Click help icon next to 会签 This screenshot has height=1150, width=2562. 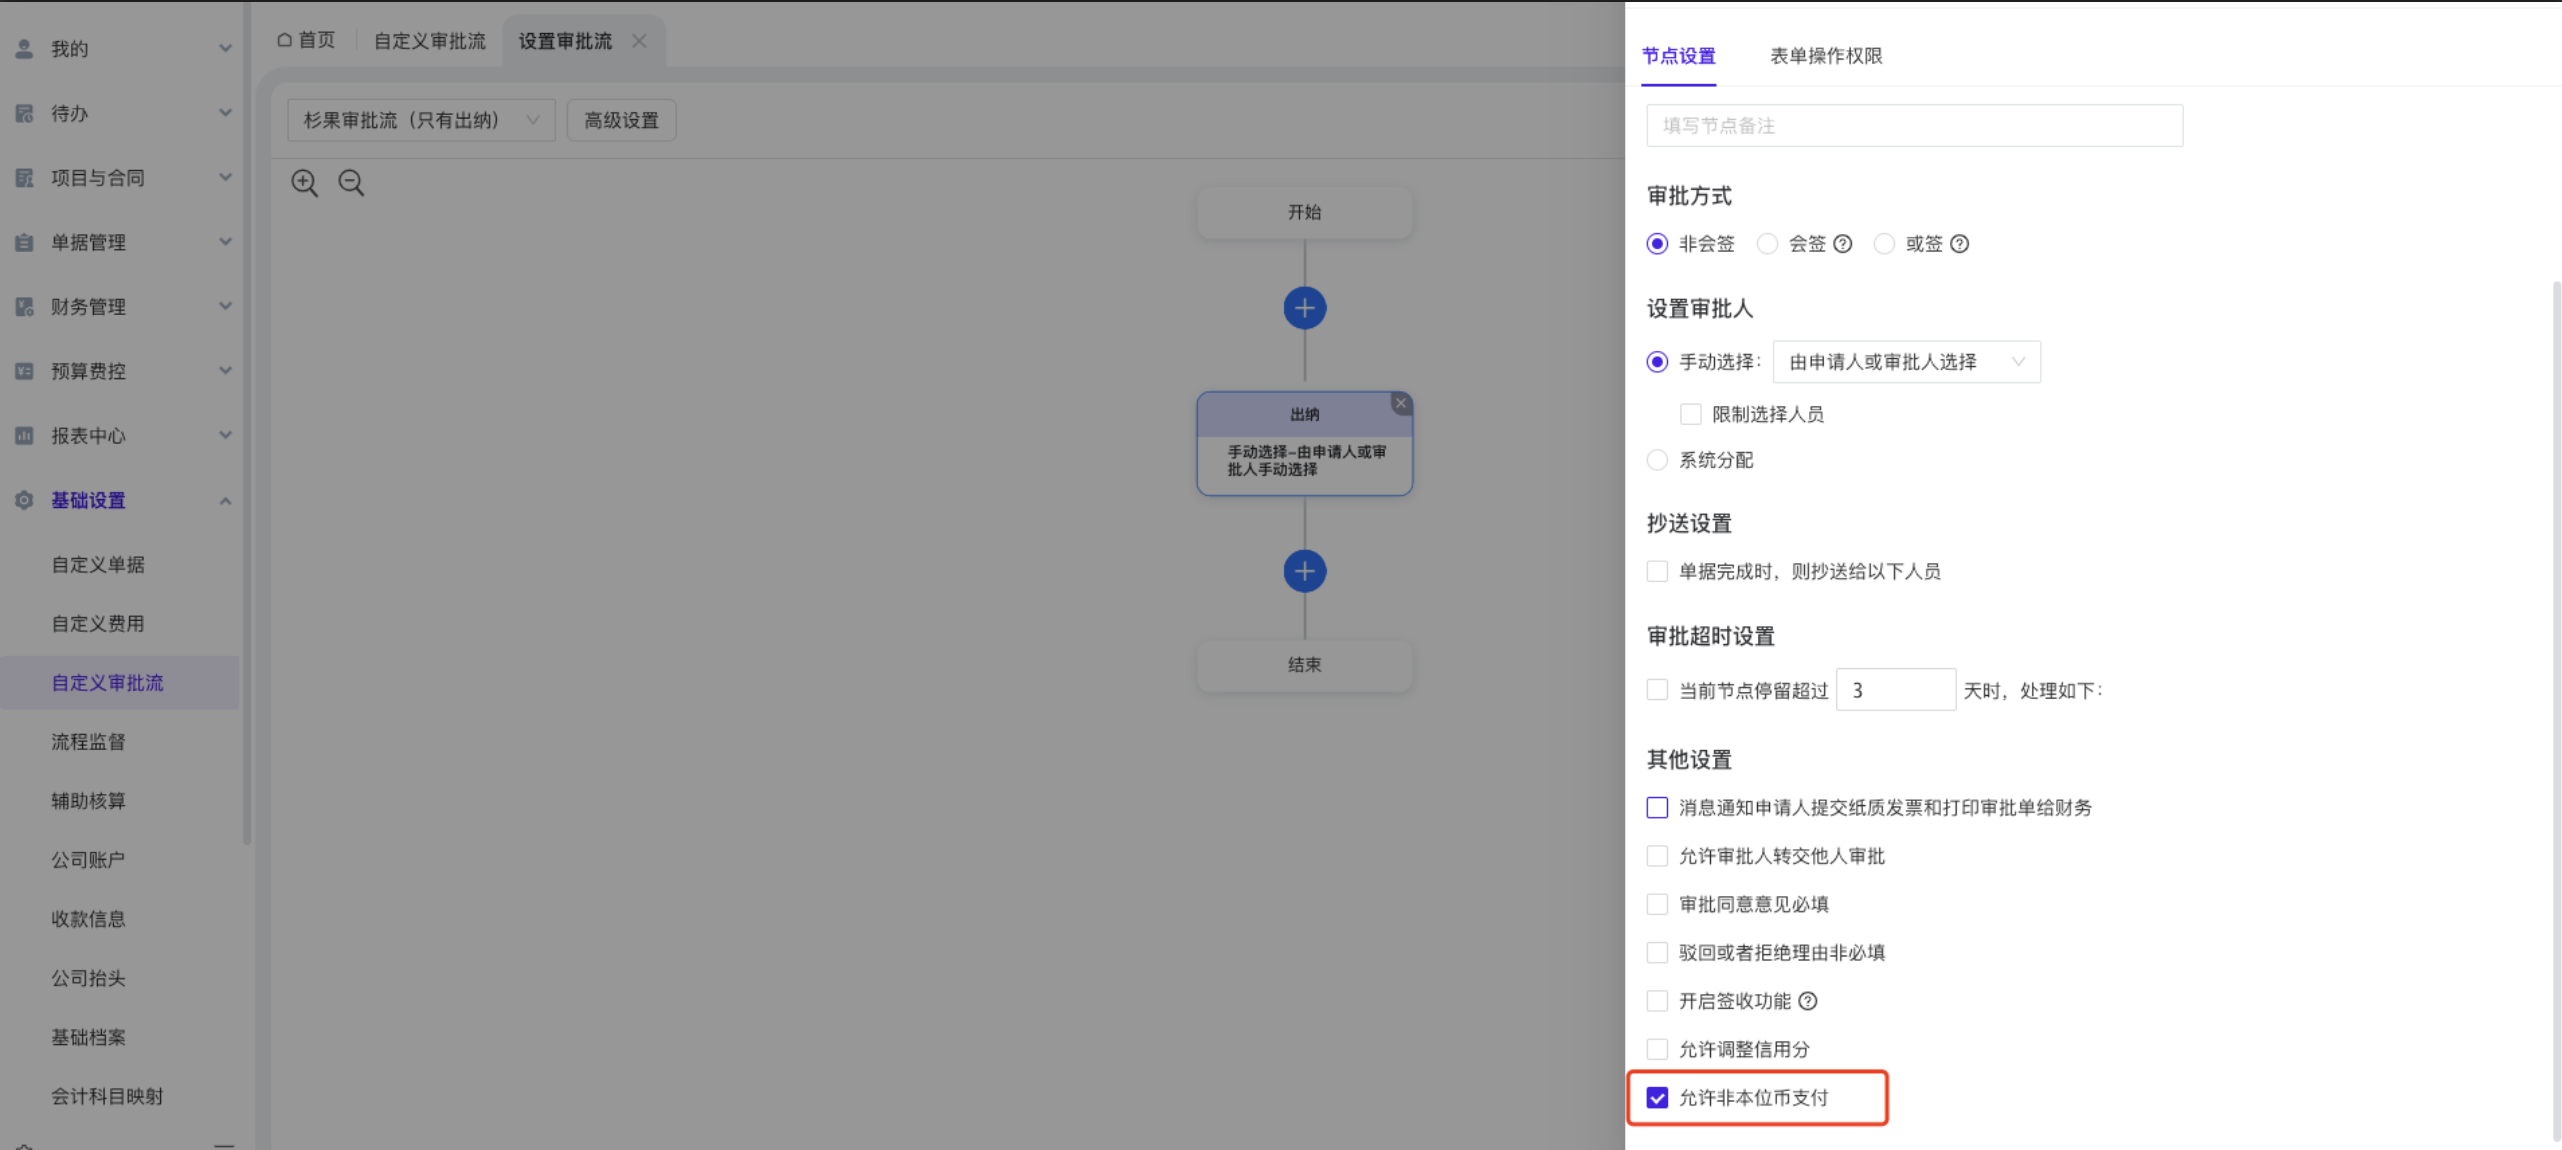coord(1843,244)
